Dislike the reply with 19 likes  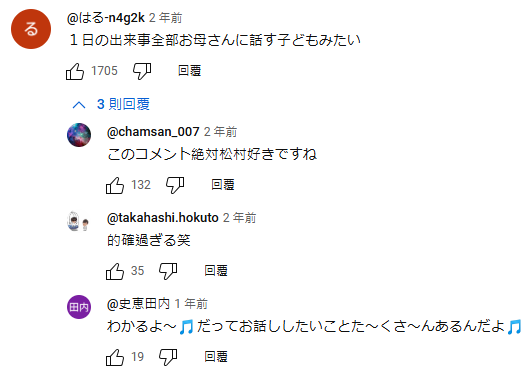click(x=168, y=357)
